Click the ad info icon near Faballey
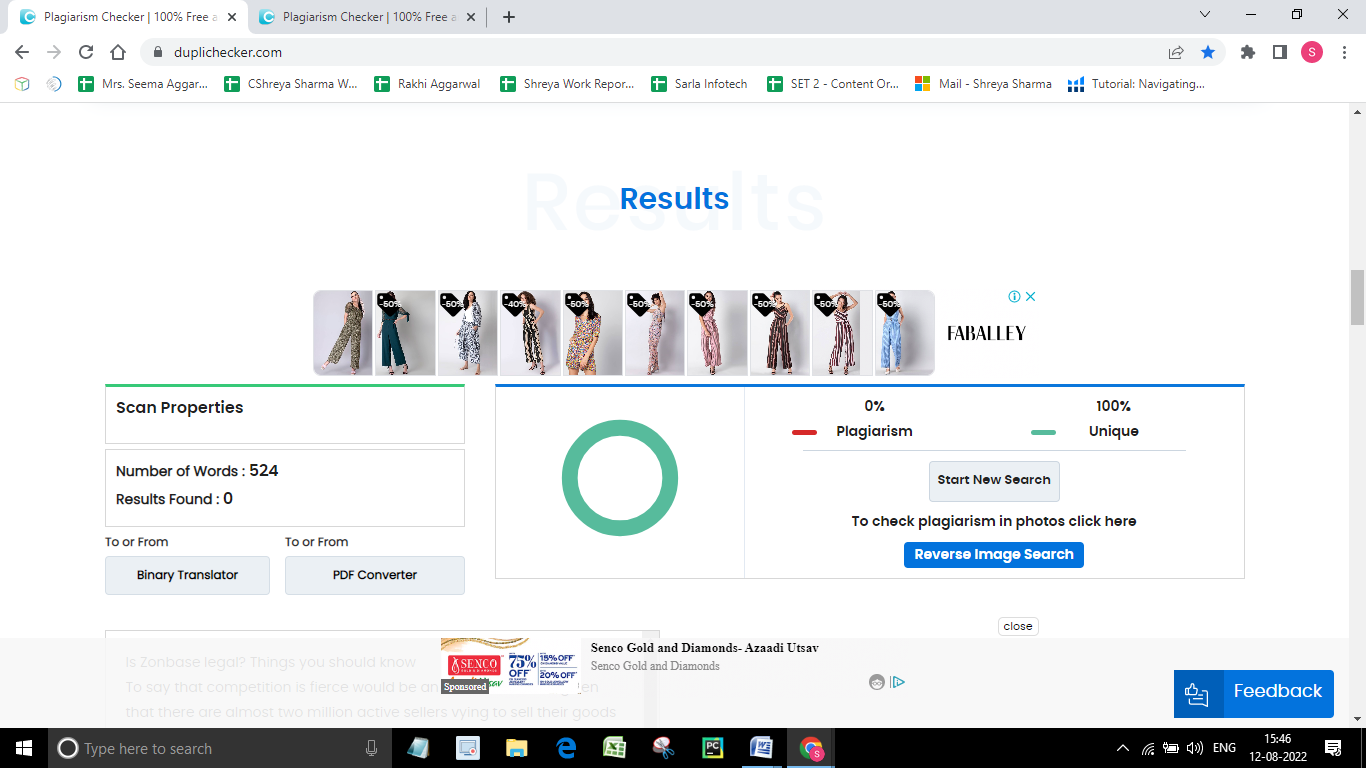Viewport: 1366px width, 768px height. (1014, 297)
